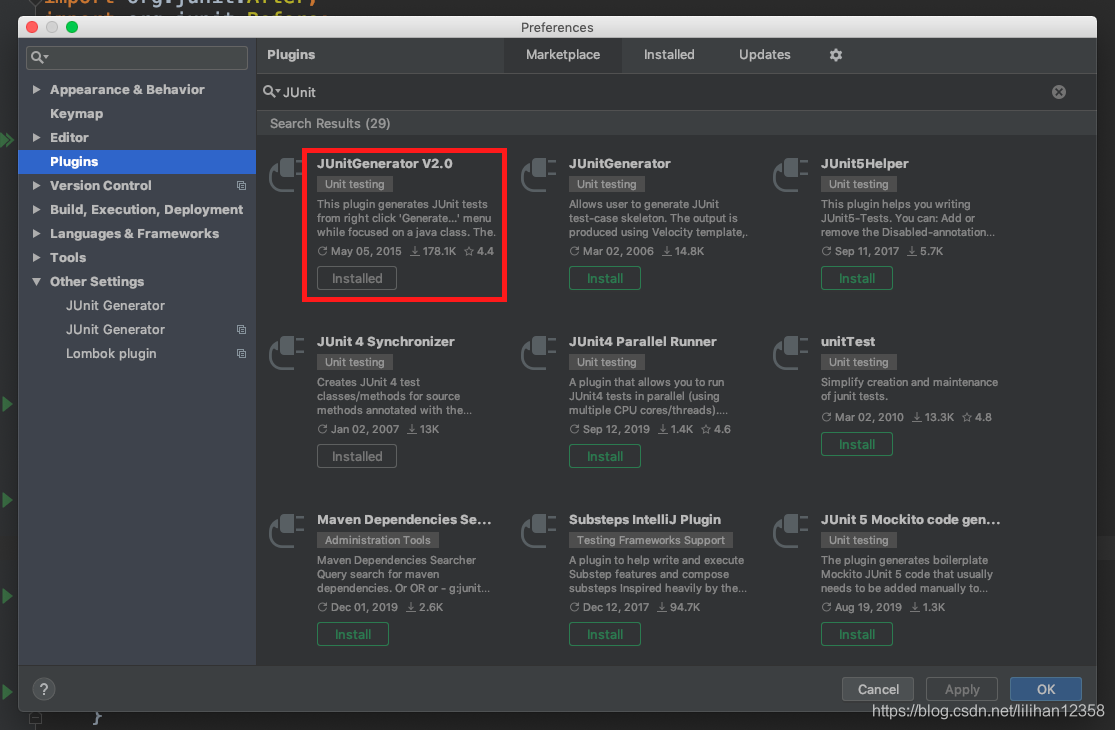
Task: Click the Apply button
Action: point(961,689)
